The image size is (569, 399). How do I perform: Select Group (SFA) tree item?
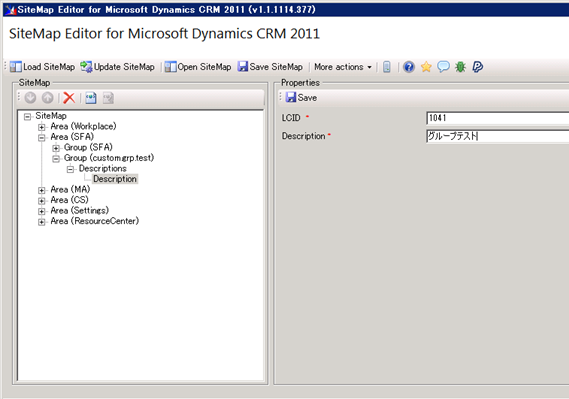(x=88, y=148)
